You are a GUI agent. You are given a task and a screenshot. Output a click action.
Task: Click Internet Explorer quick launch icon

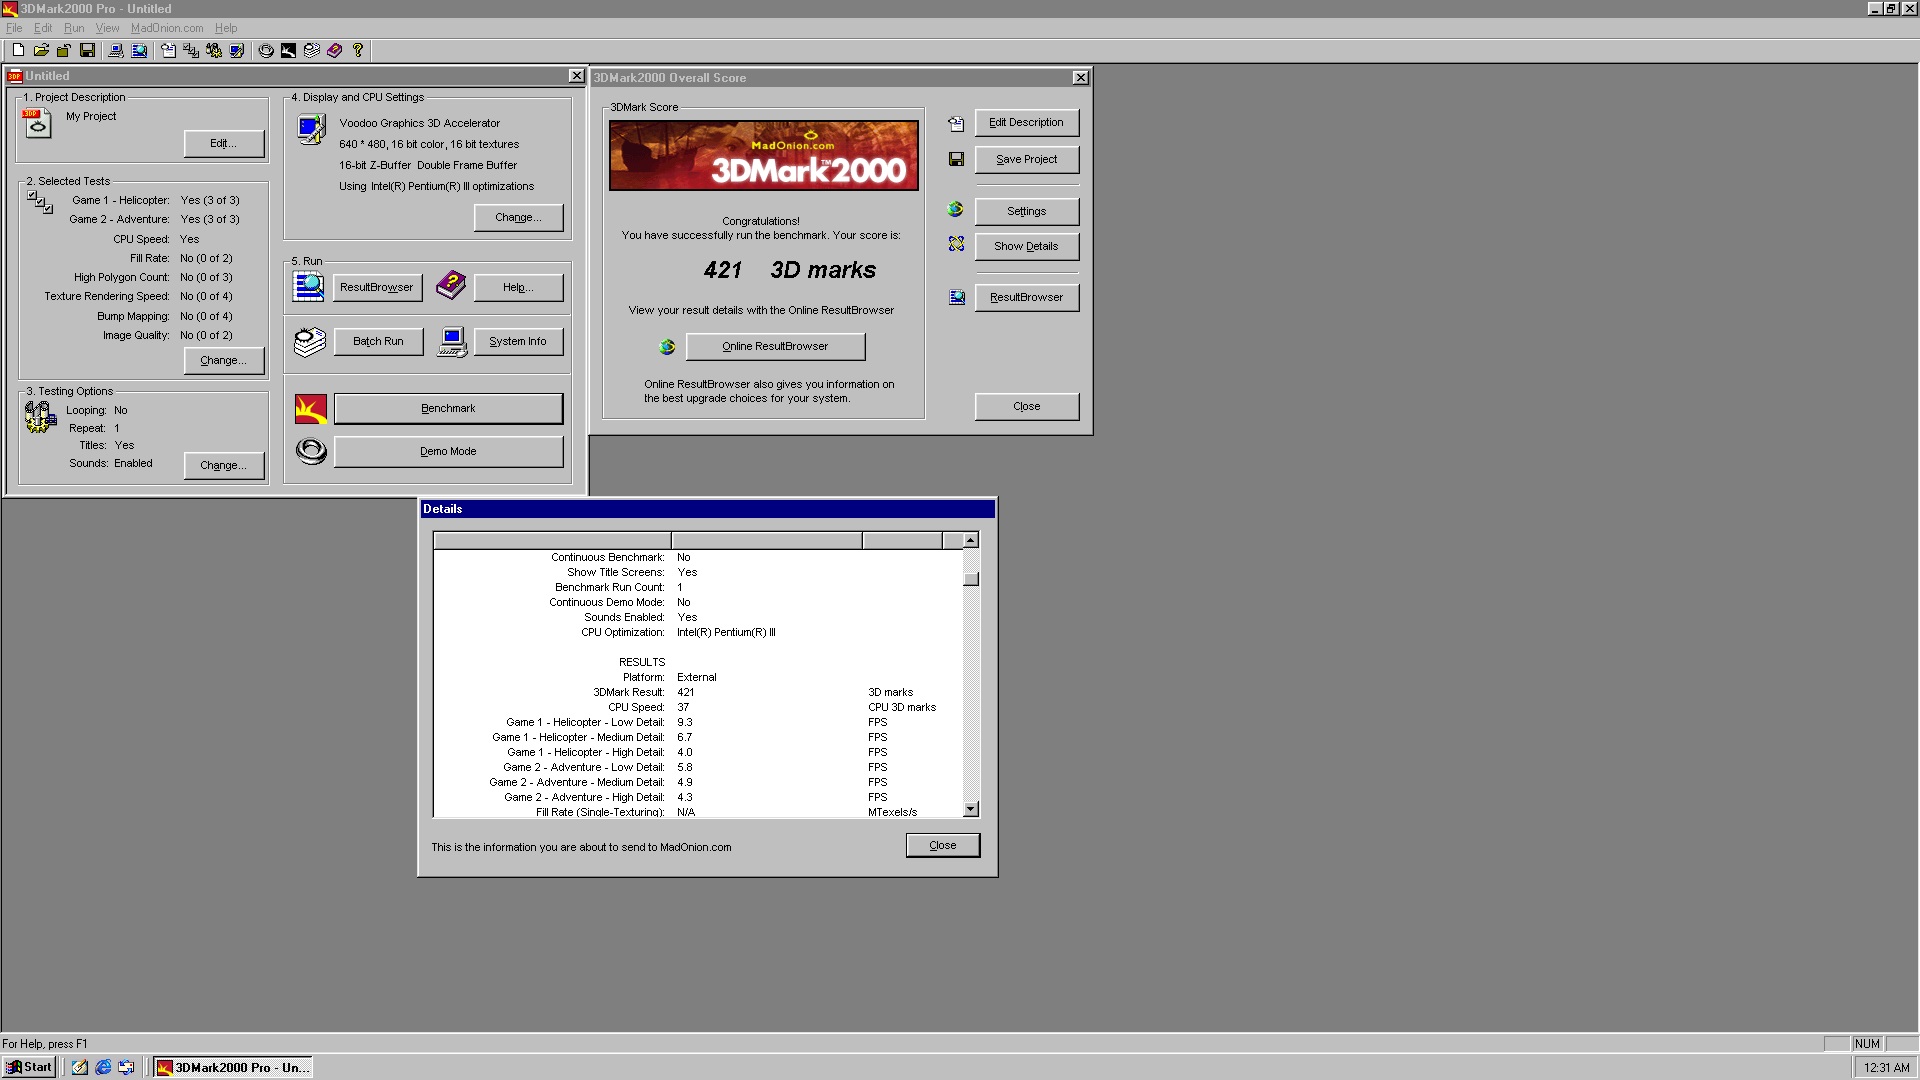point(103,1067)
